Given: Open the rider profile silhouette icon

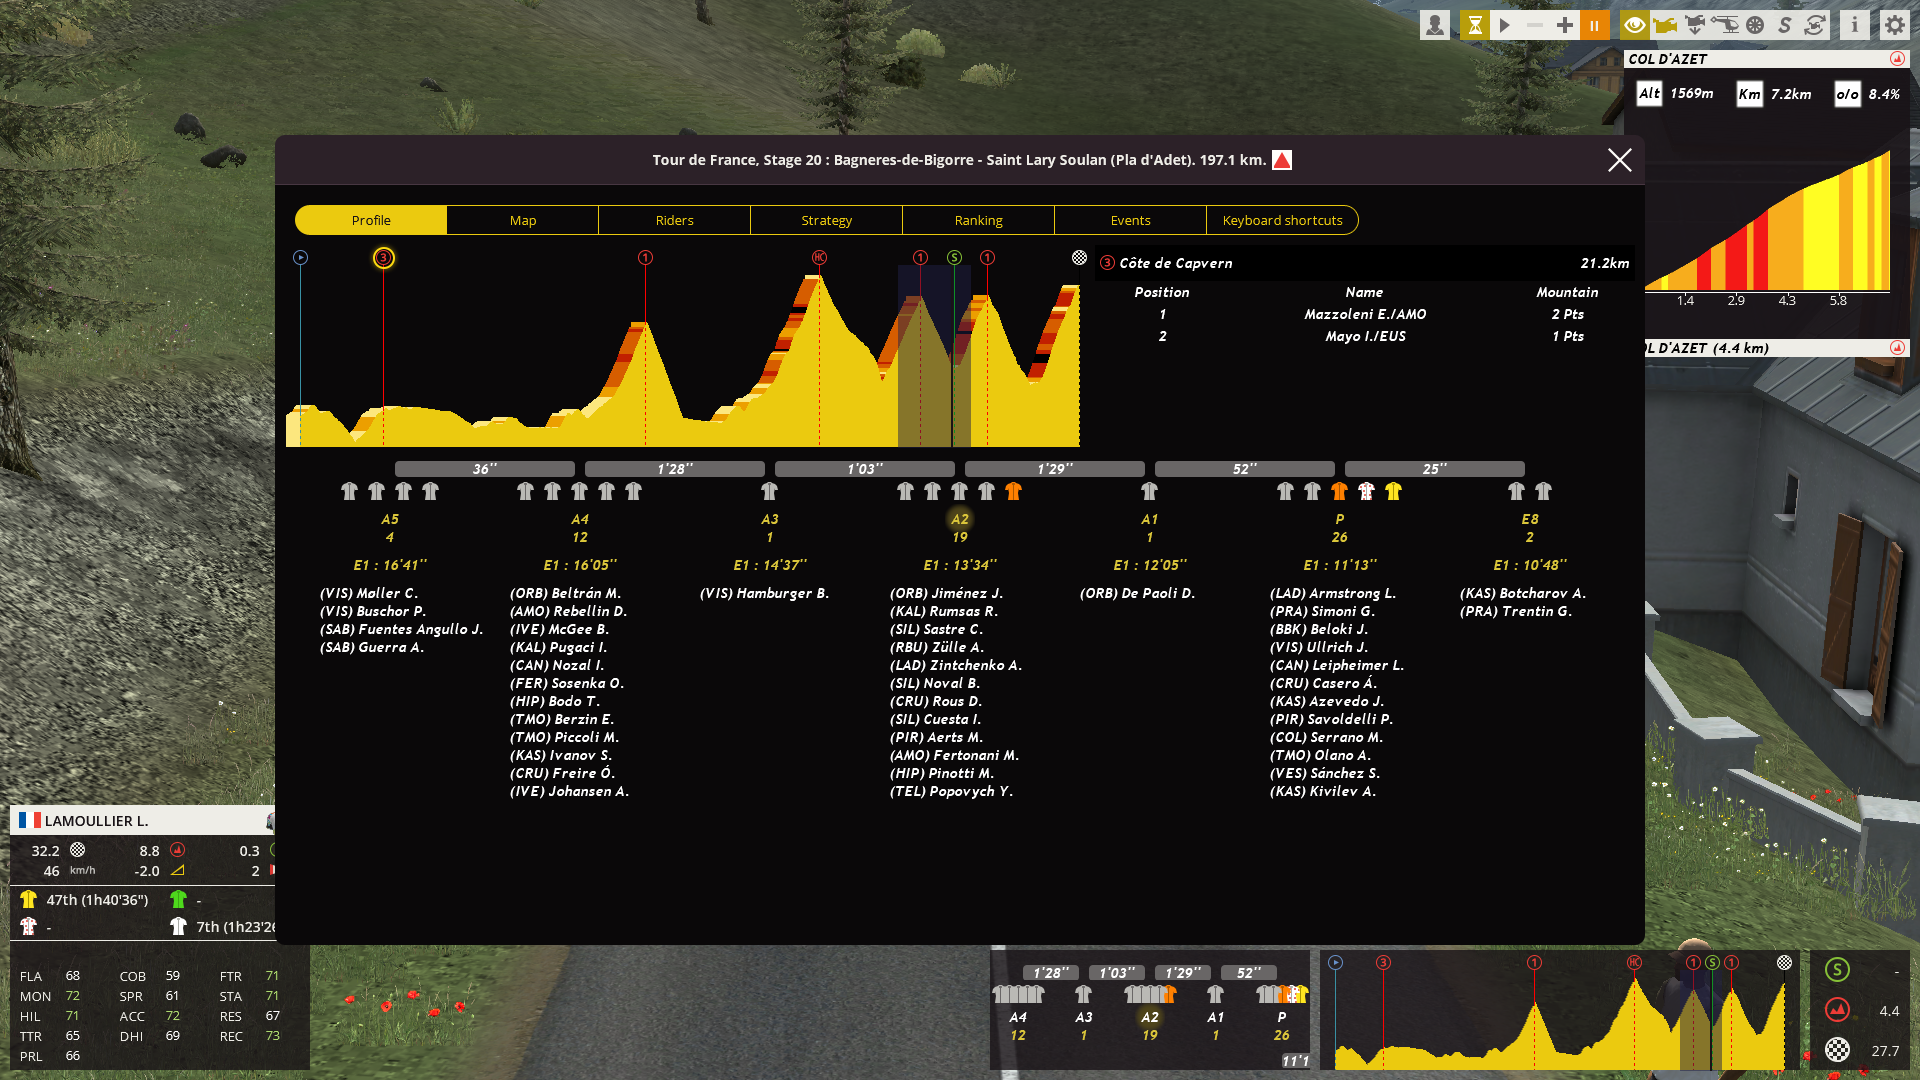Looking at the screenshot, I should tap(1435, 25).
